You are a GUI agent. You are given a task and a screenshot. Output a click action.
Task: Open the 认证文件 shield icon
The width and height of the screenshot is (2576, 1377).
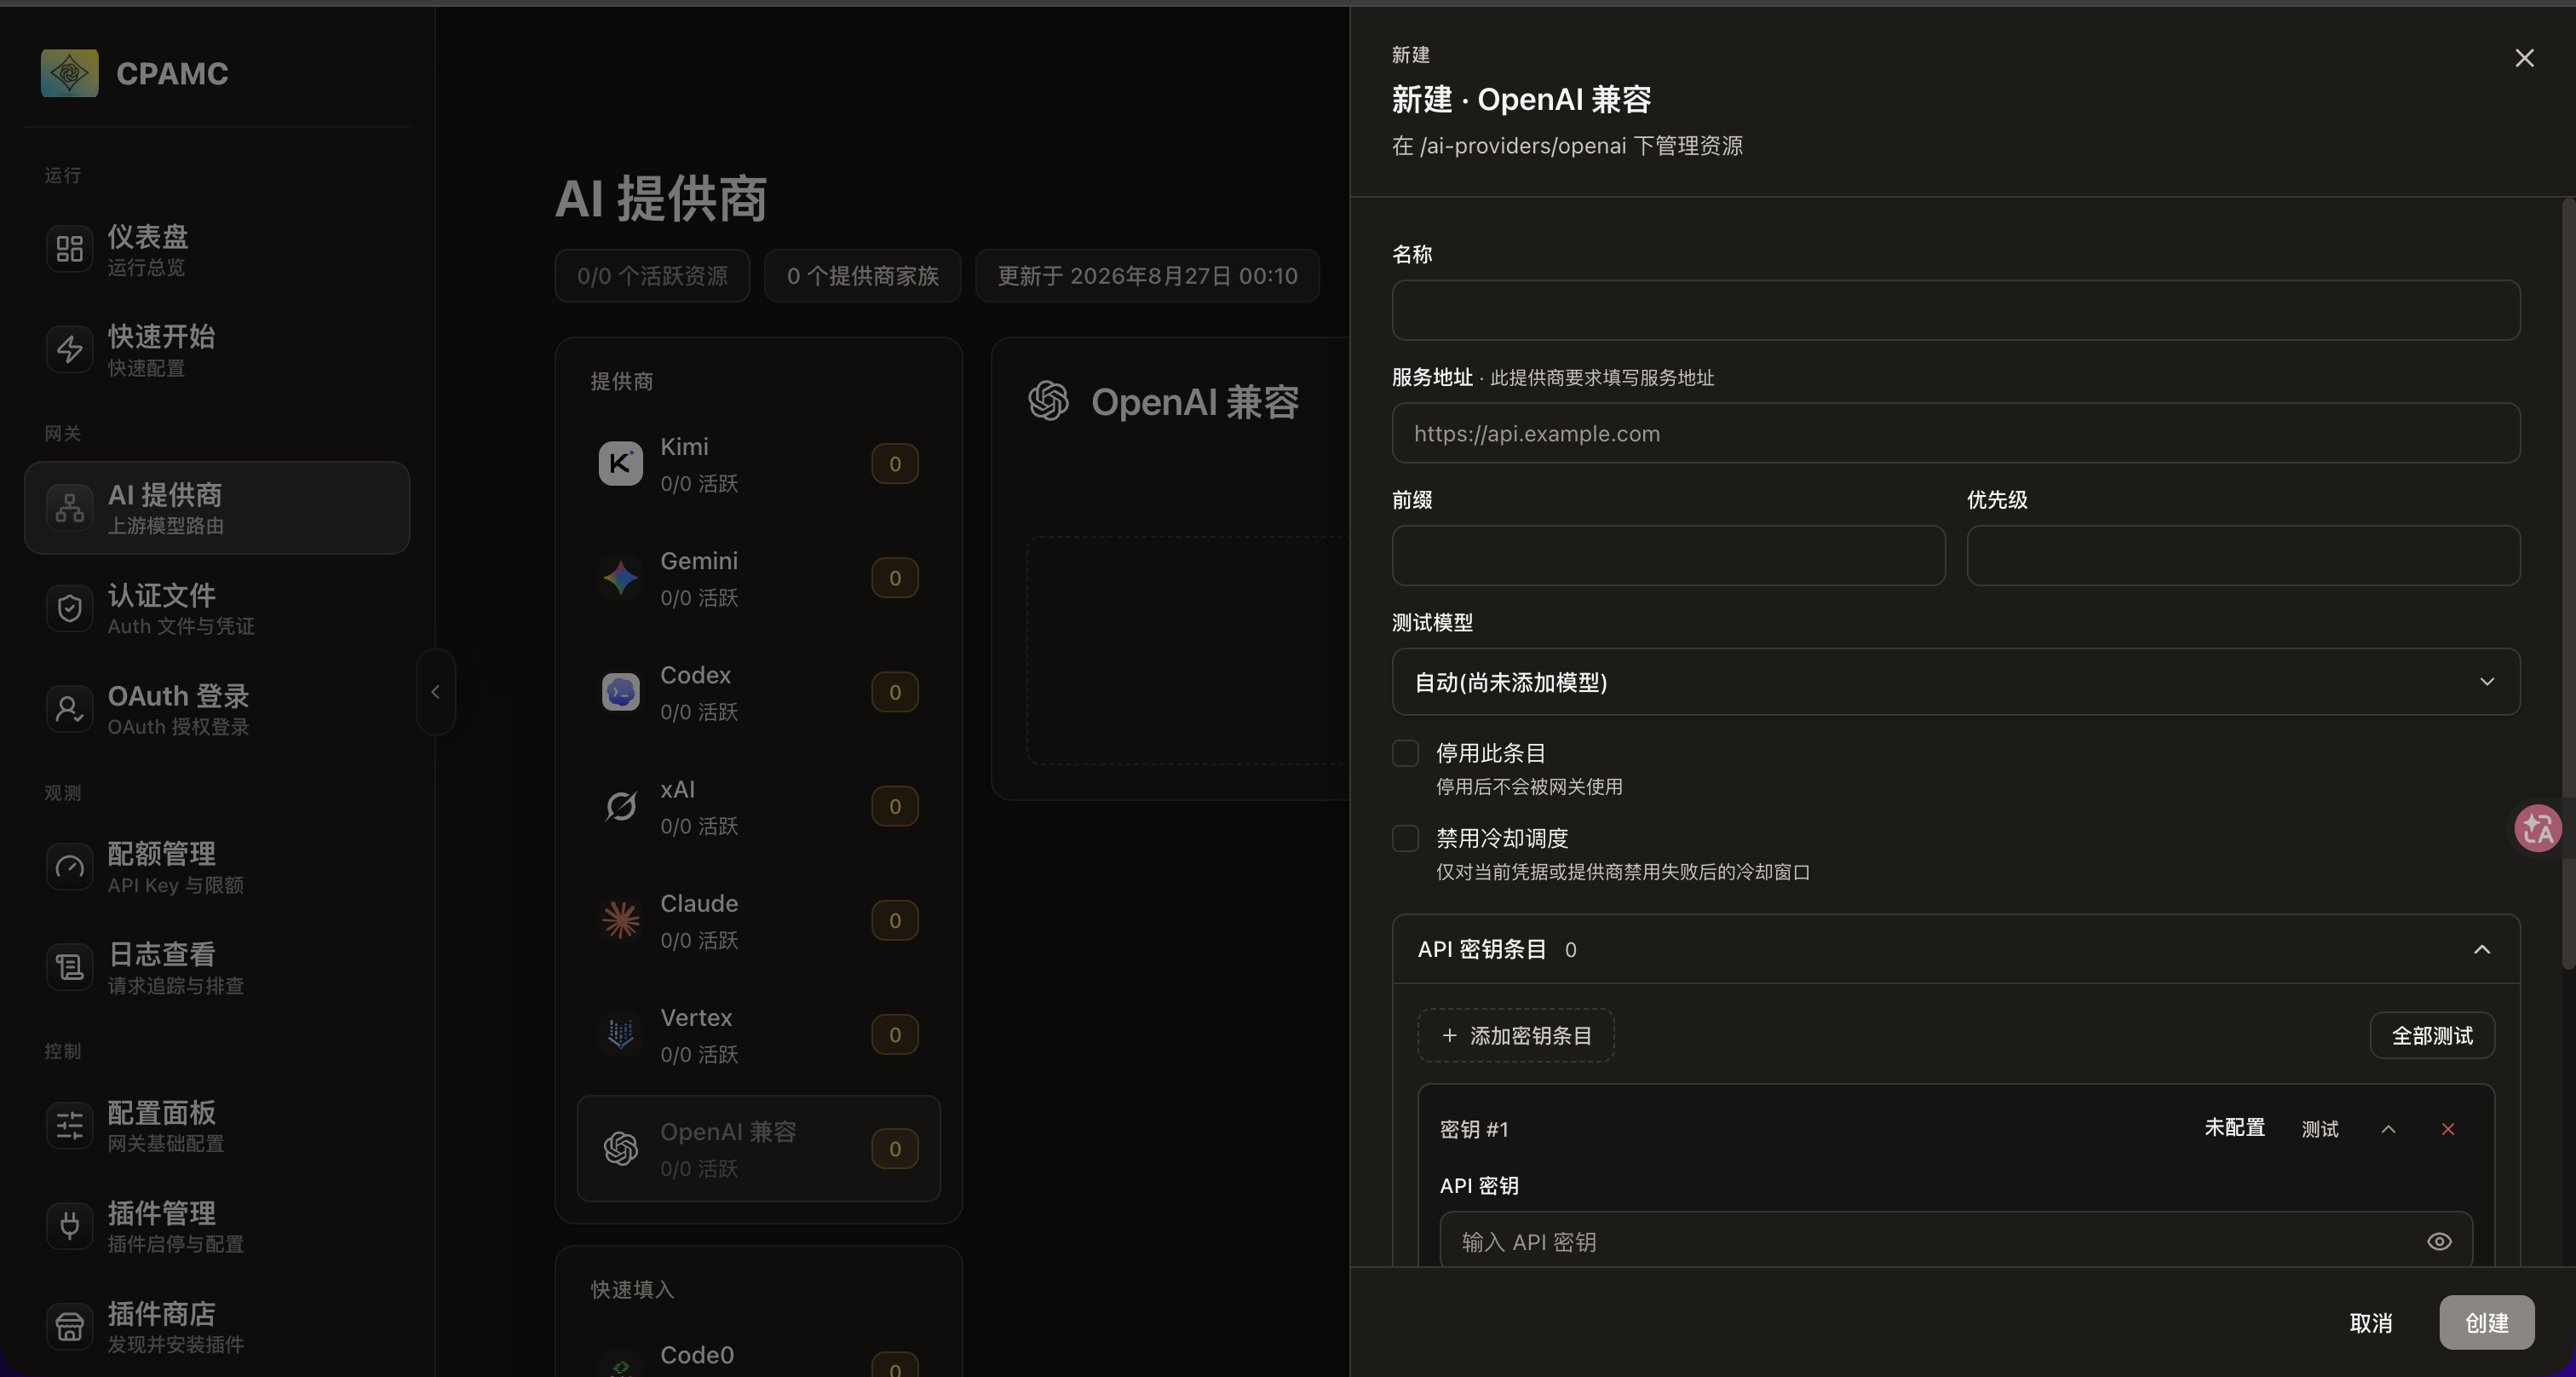point(69,608)
